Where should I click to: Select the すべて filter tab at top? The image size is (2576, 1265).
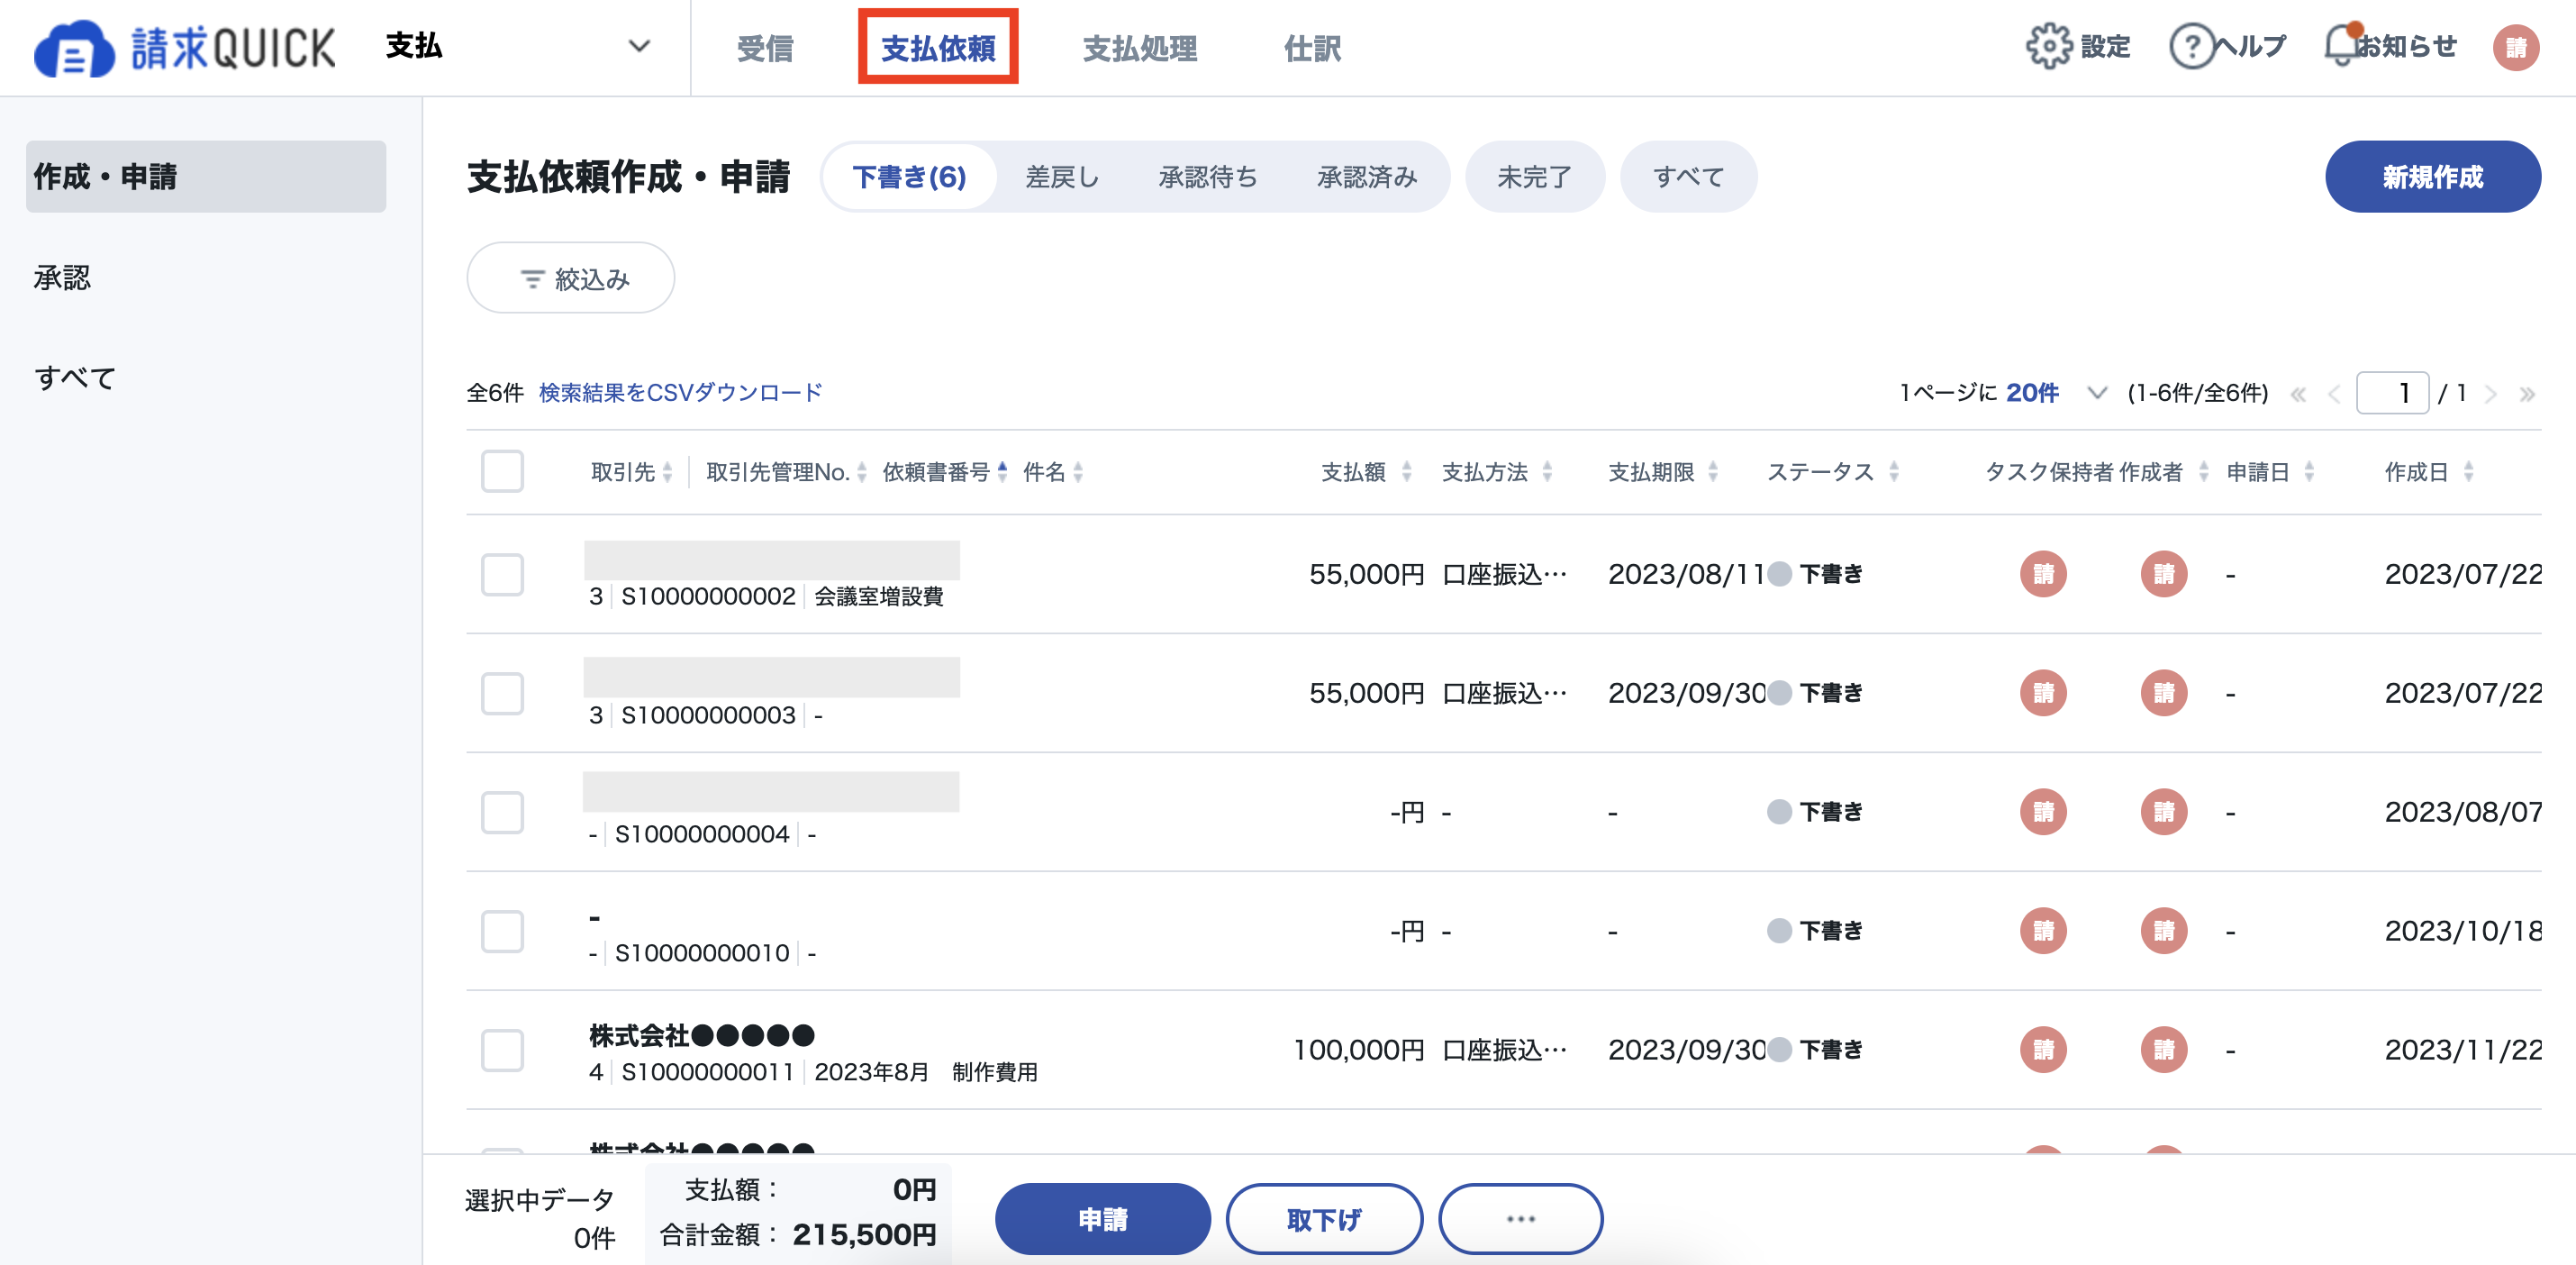point(1688,177)
